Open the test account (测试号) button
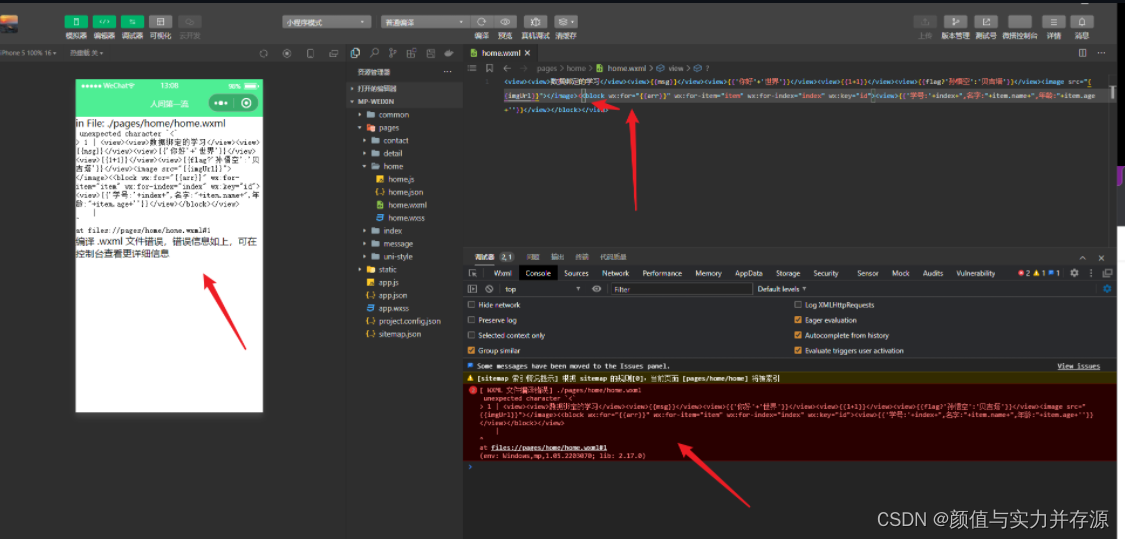Viewport: 1125px width, 539px height. pyautogui.click(x=986, y=22)
